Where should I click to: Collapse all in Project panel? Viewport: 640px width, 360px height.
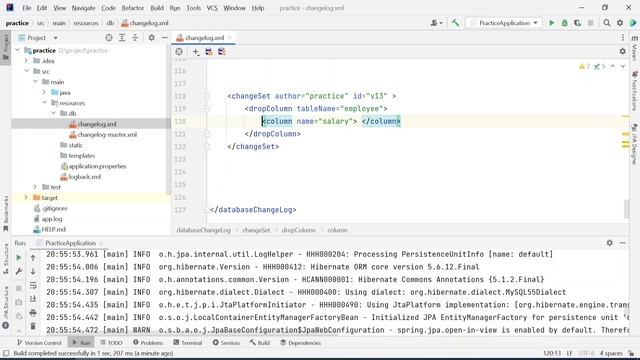[x=135, y=38]
